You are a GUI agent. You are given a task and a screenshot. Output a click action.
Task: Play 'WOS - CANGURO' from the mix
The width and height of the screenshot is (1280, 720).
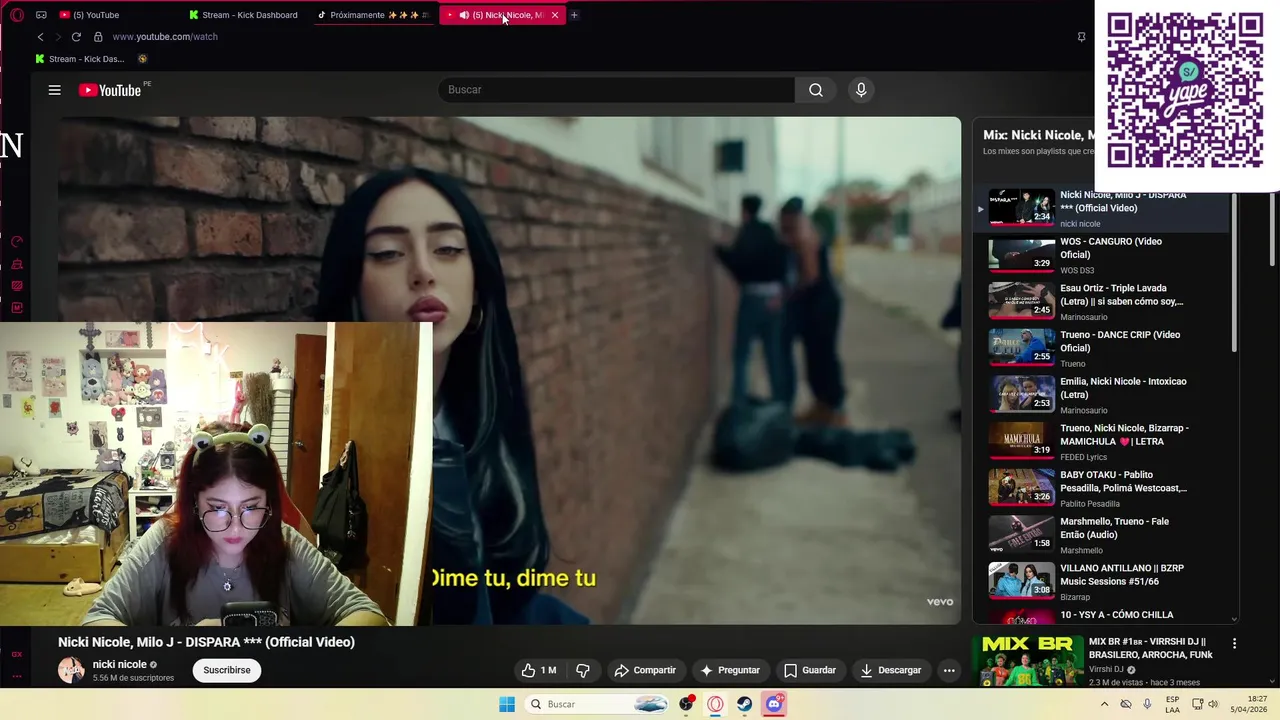click(1100, 255)
